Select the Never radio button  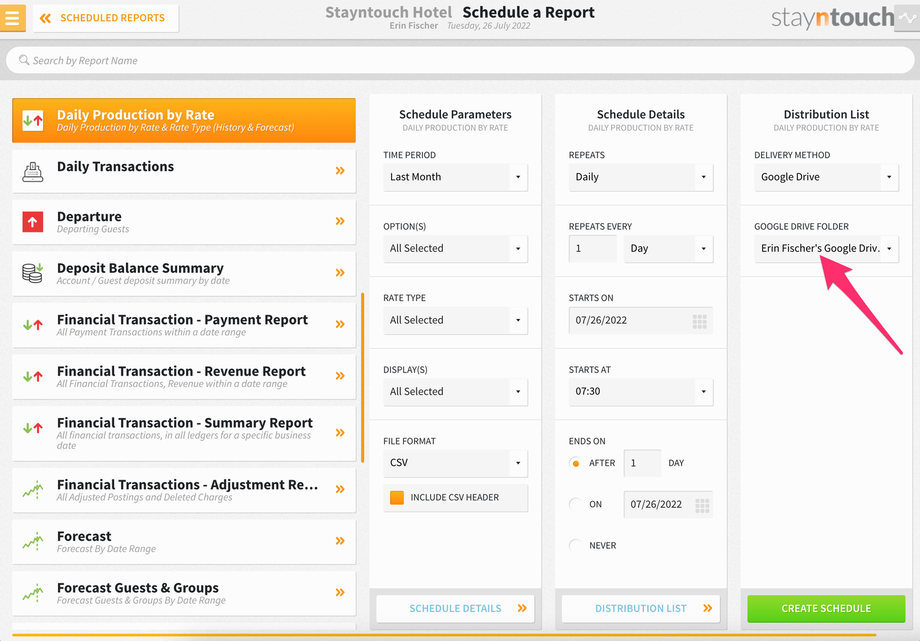576,545
